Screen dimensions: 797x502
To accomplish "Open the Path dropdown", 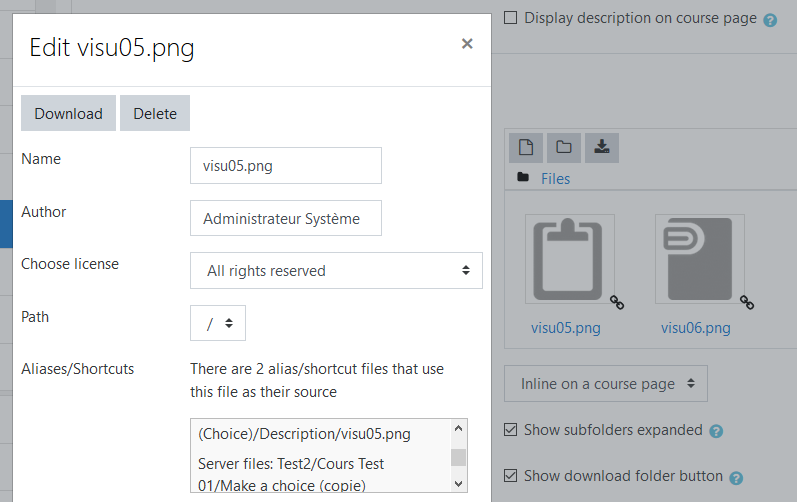I will point(218,323).
